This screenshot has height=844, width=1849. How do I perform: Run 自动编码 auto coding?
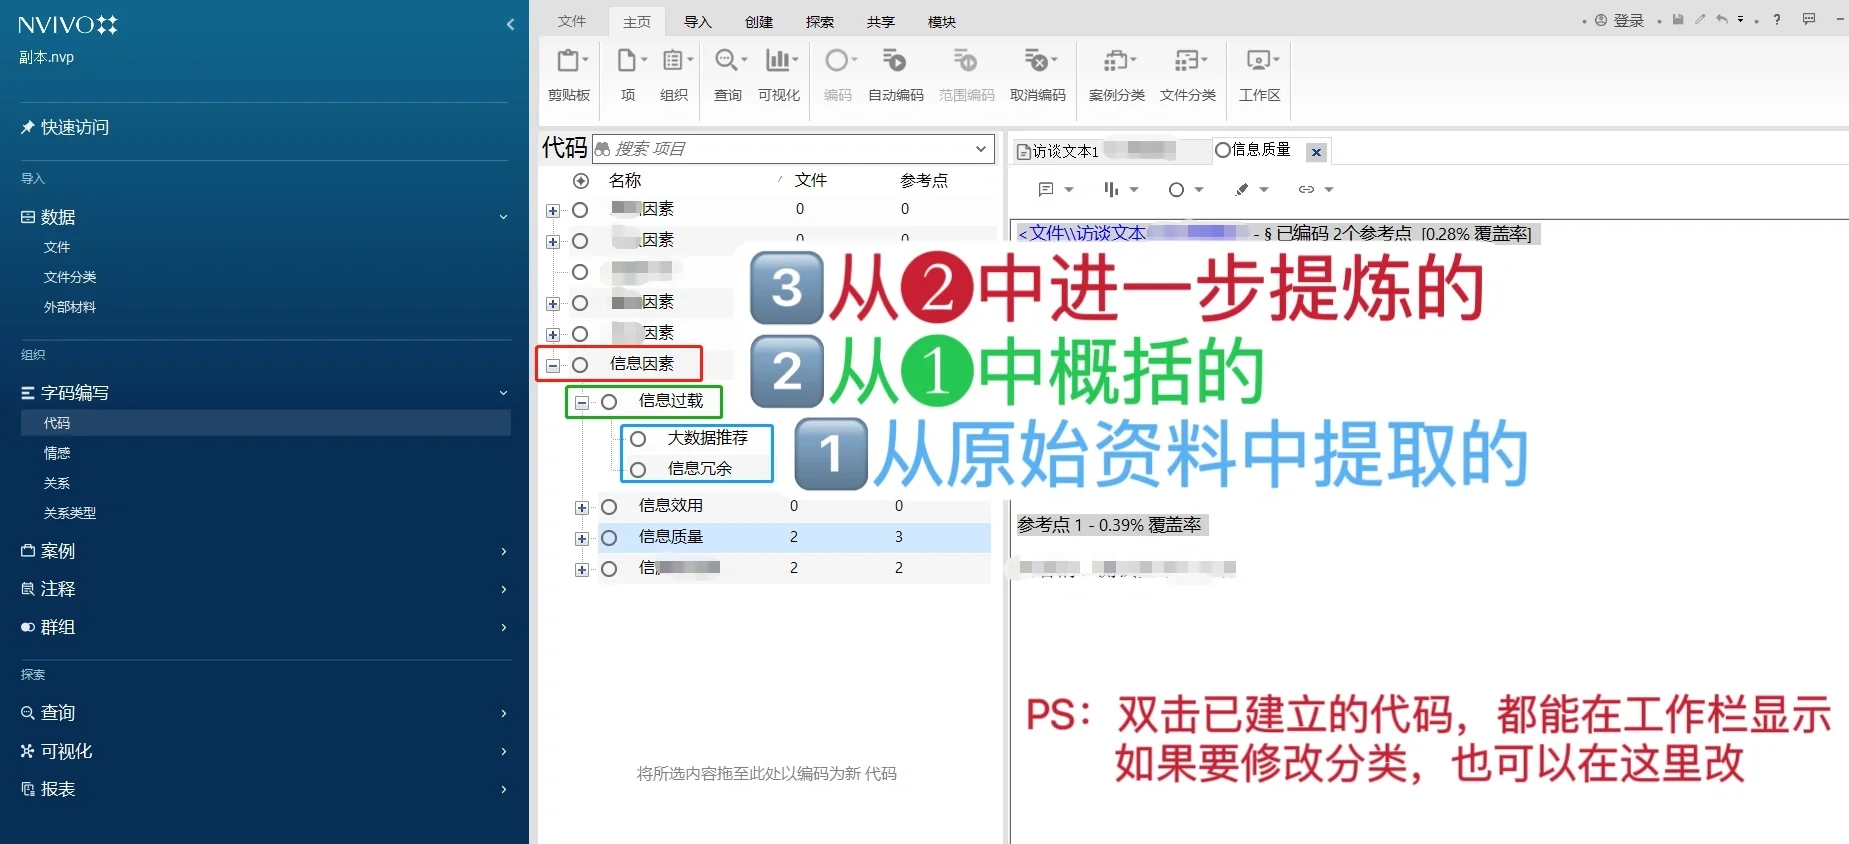896,74
